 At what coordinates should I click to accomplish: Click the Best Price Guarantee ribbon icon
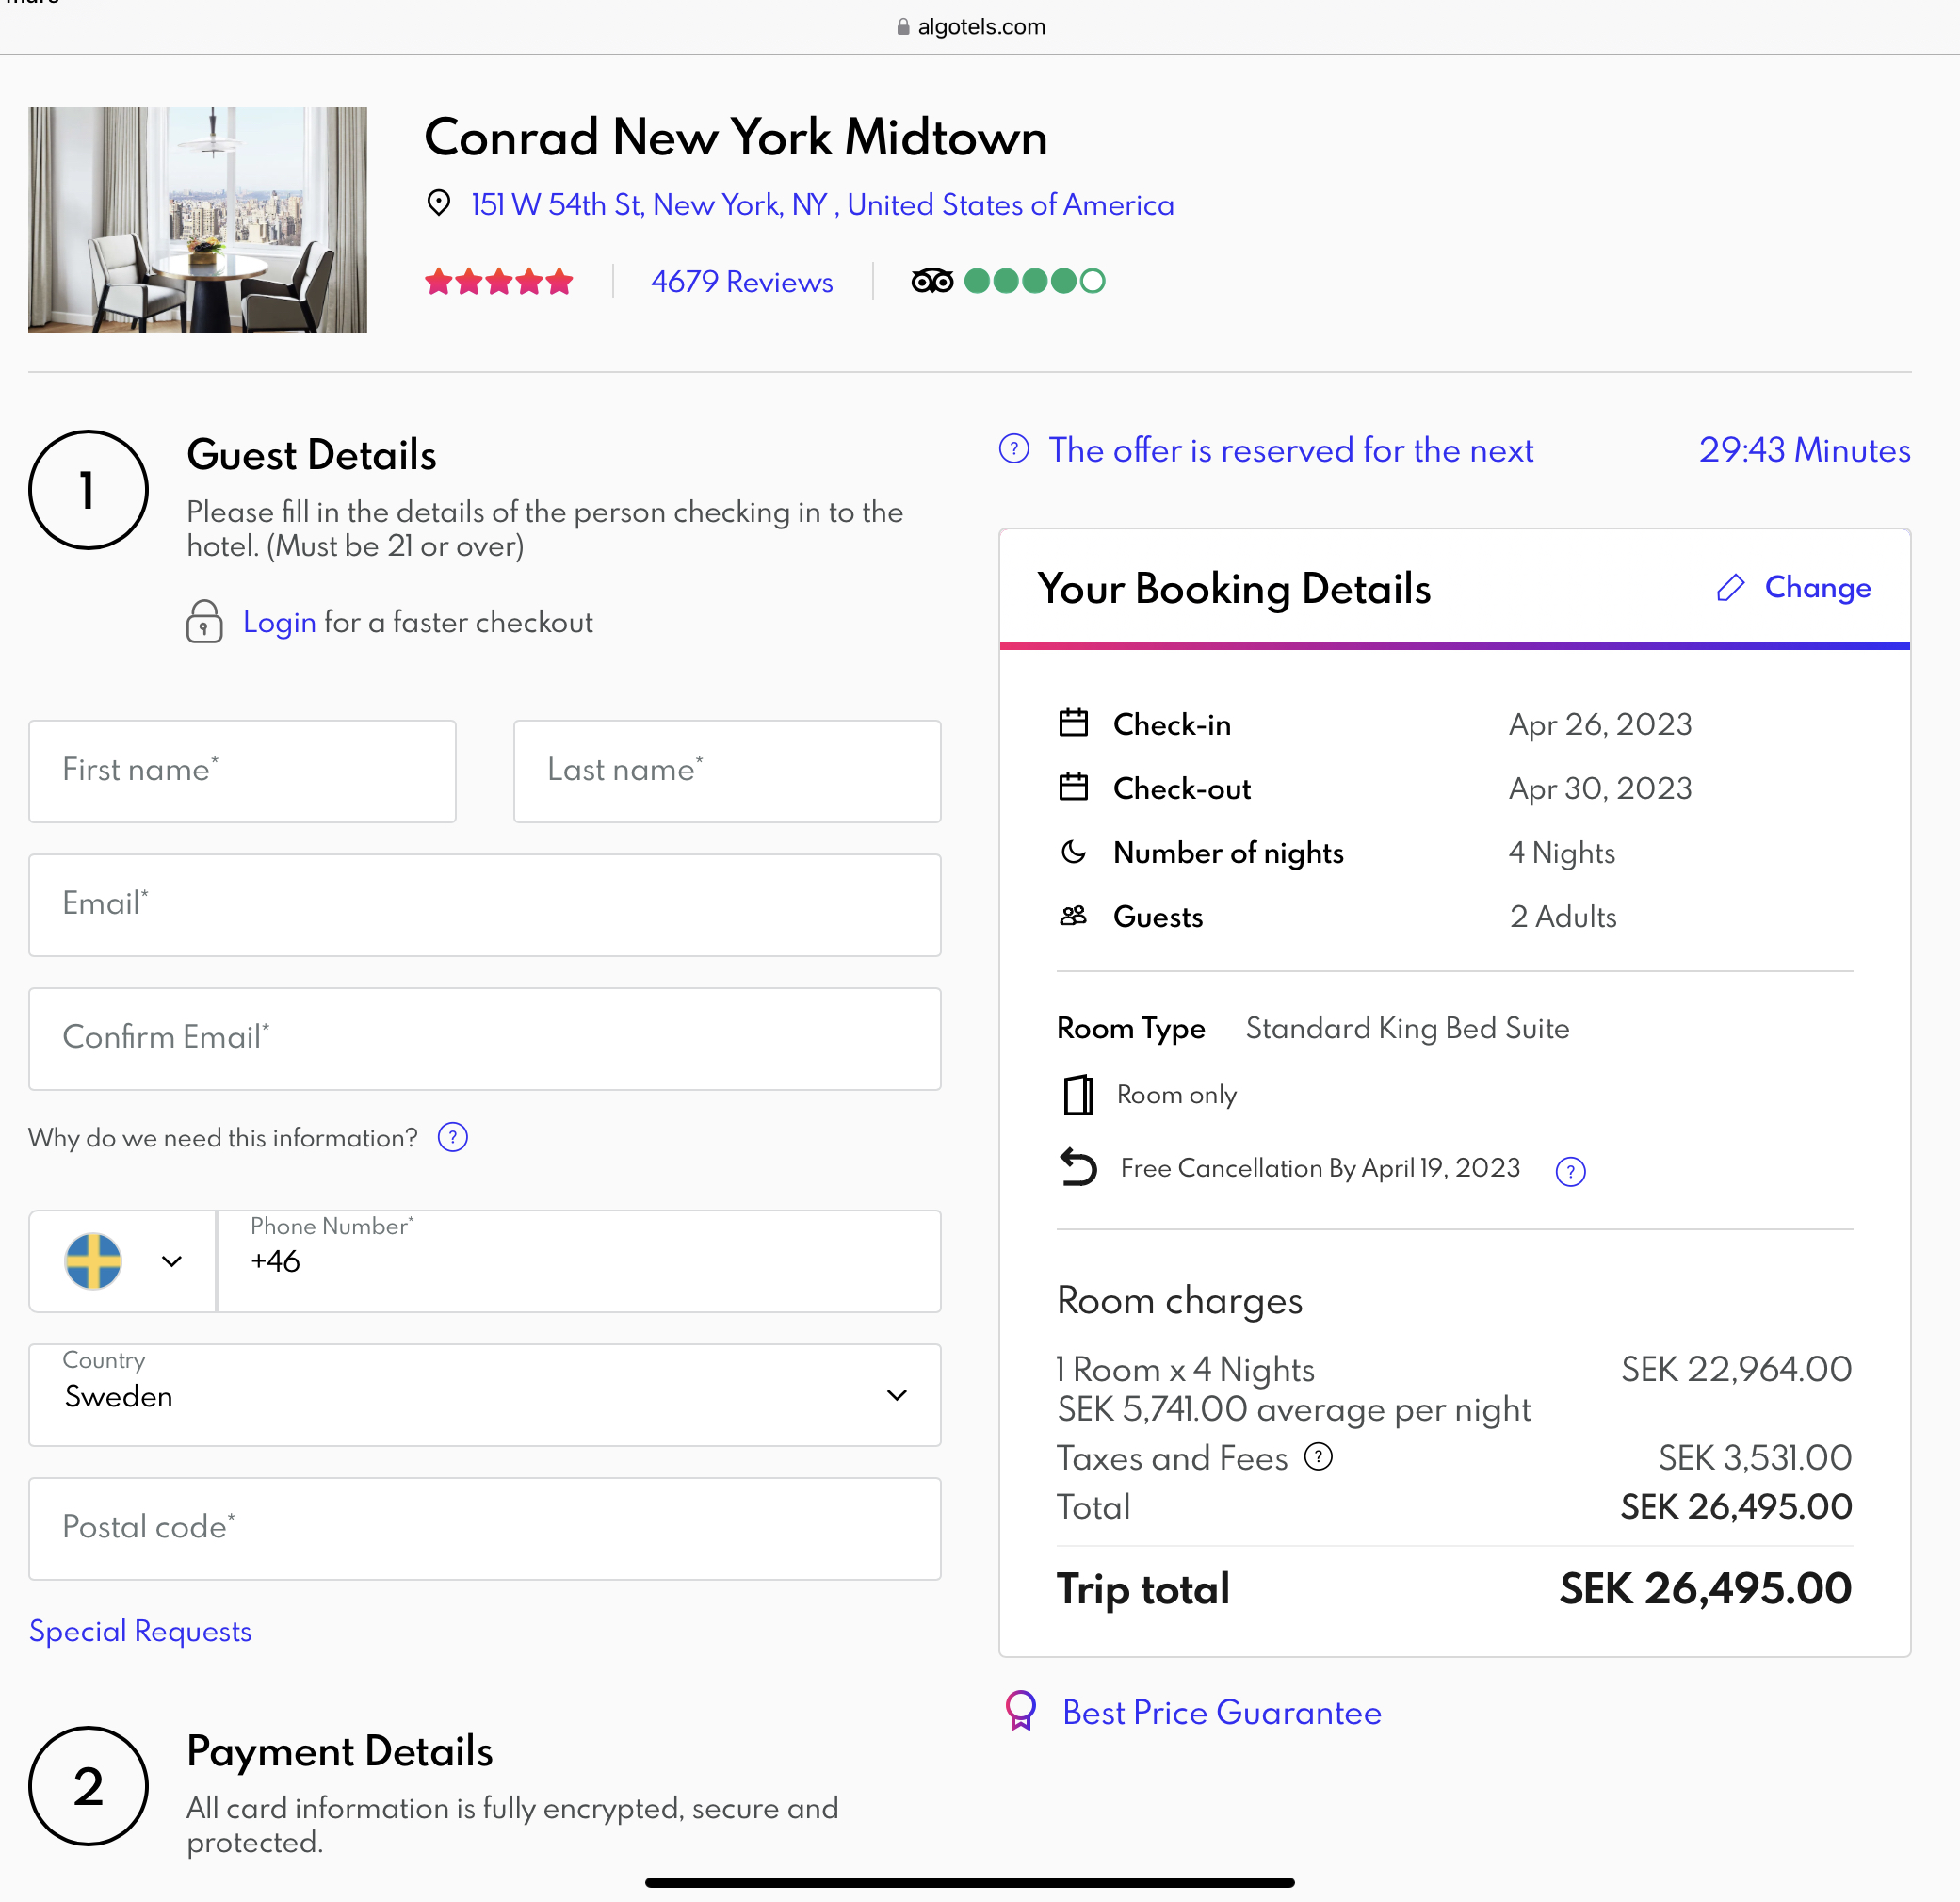[1020, 1711]
